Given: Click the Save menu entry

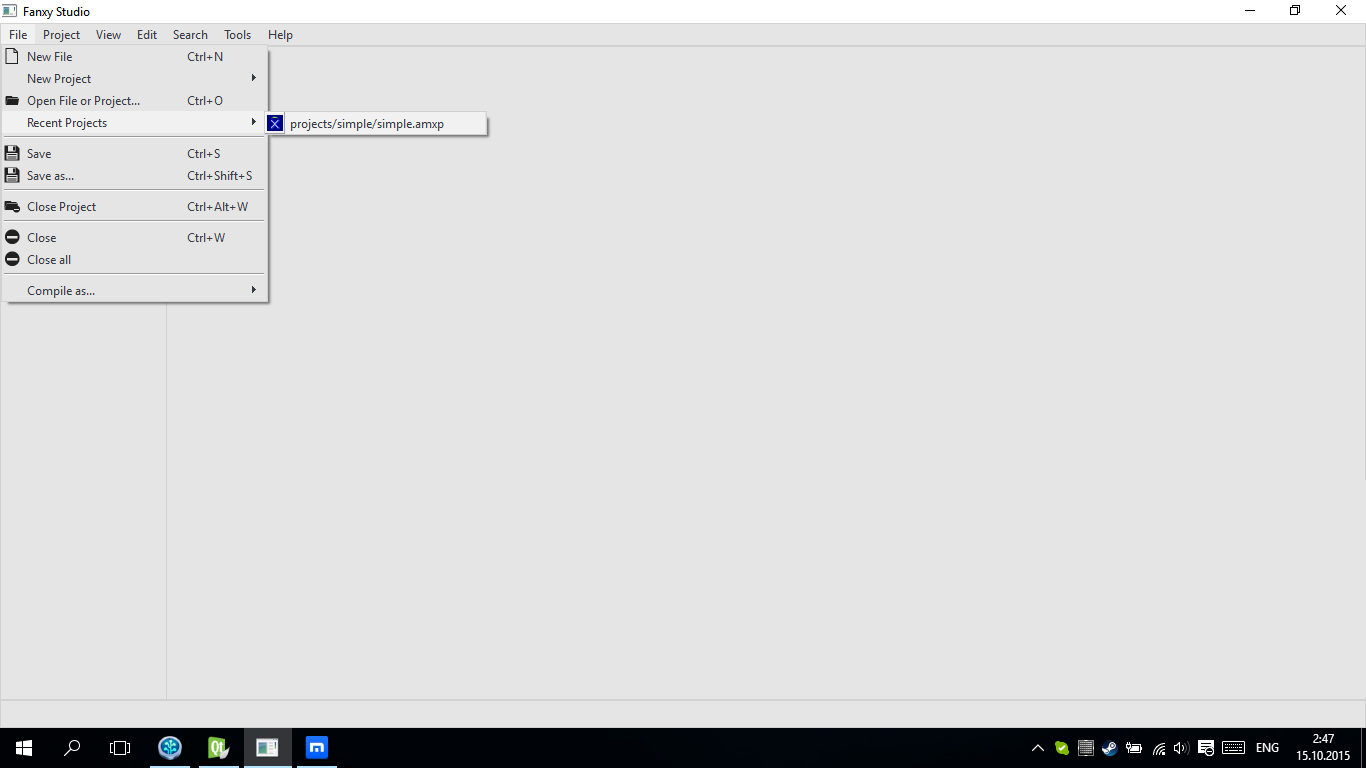Looking at the screenshot, I should (x=134, y=154).
